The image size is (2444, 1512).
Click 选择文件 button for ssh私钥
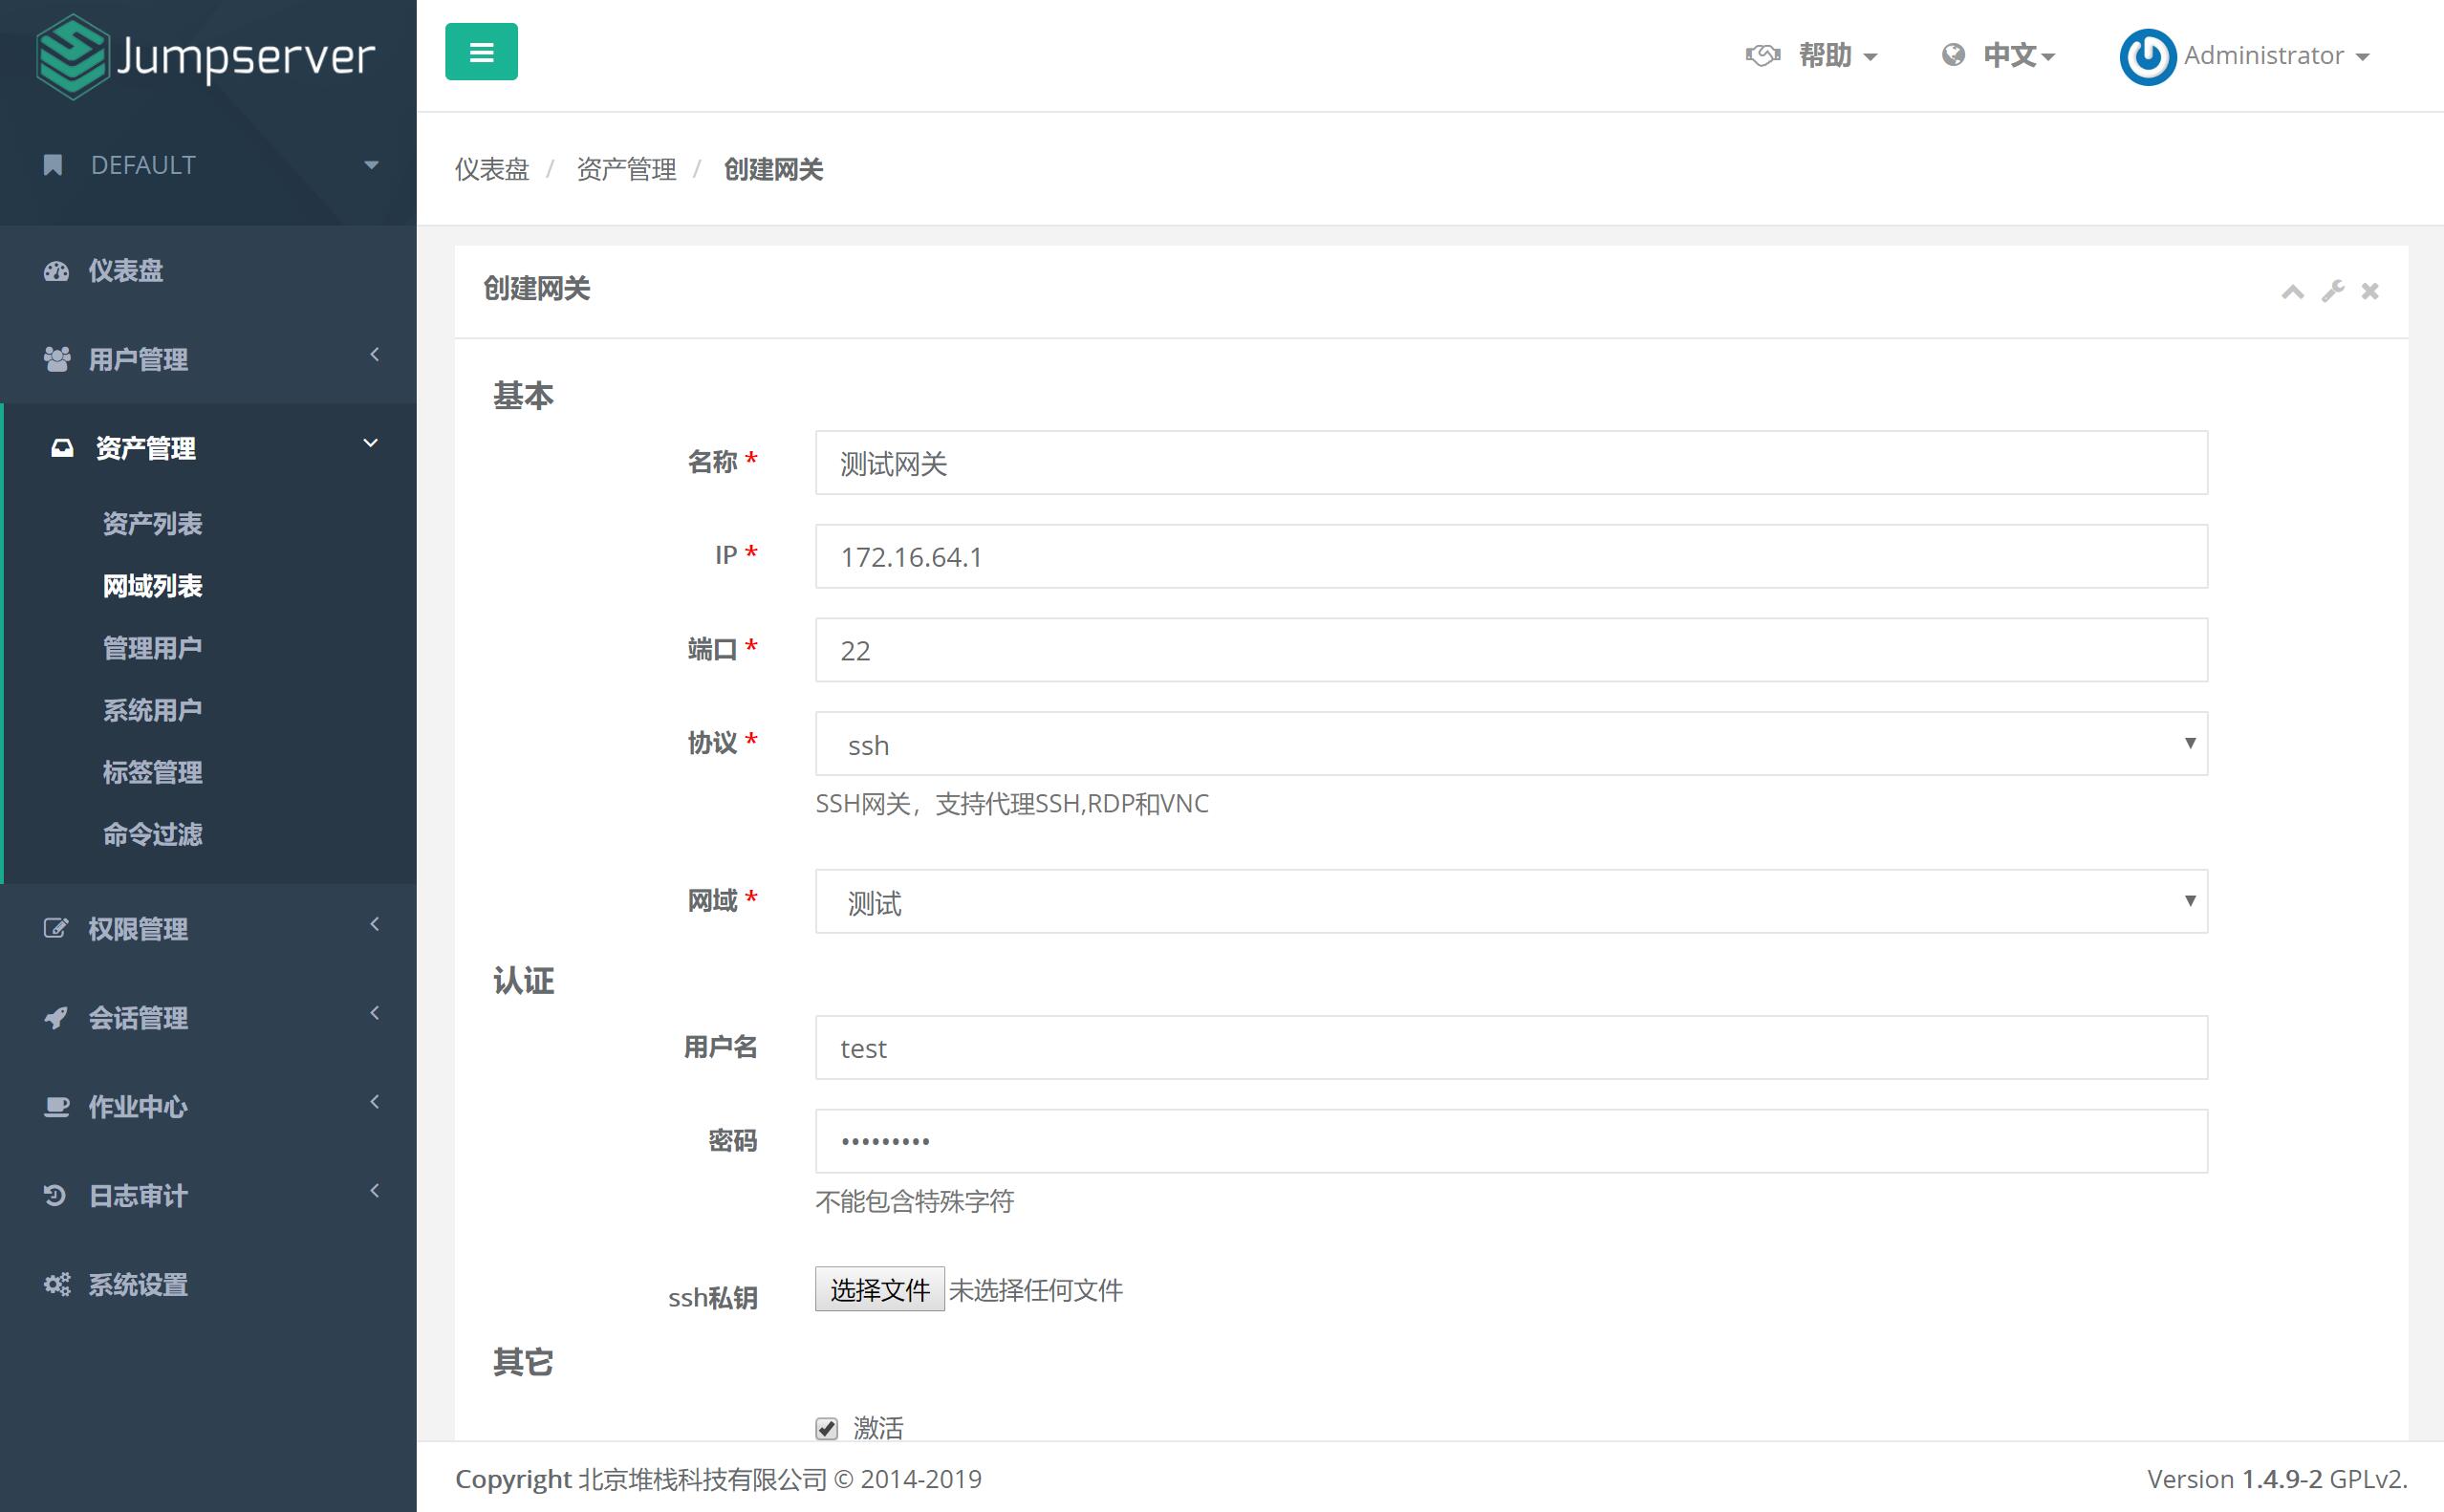880,1290
